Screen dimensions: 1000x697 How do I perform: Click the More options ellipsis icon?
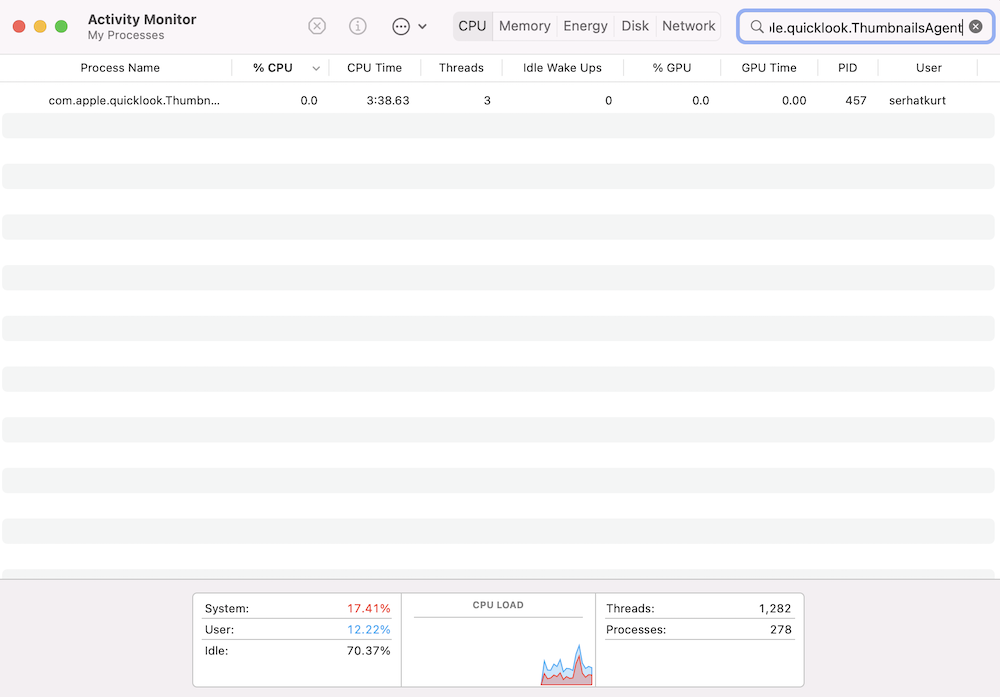coord(401,27)
